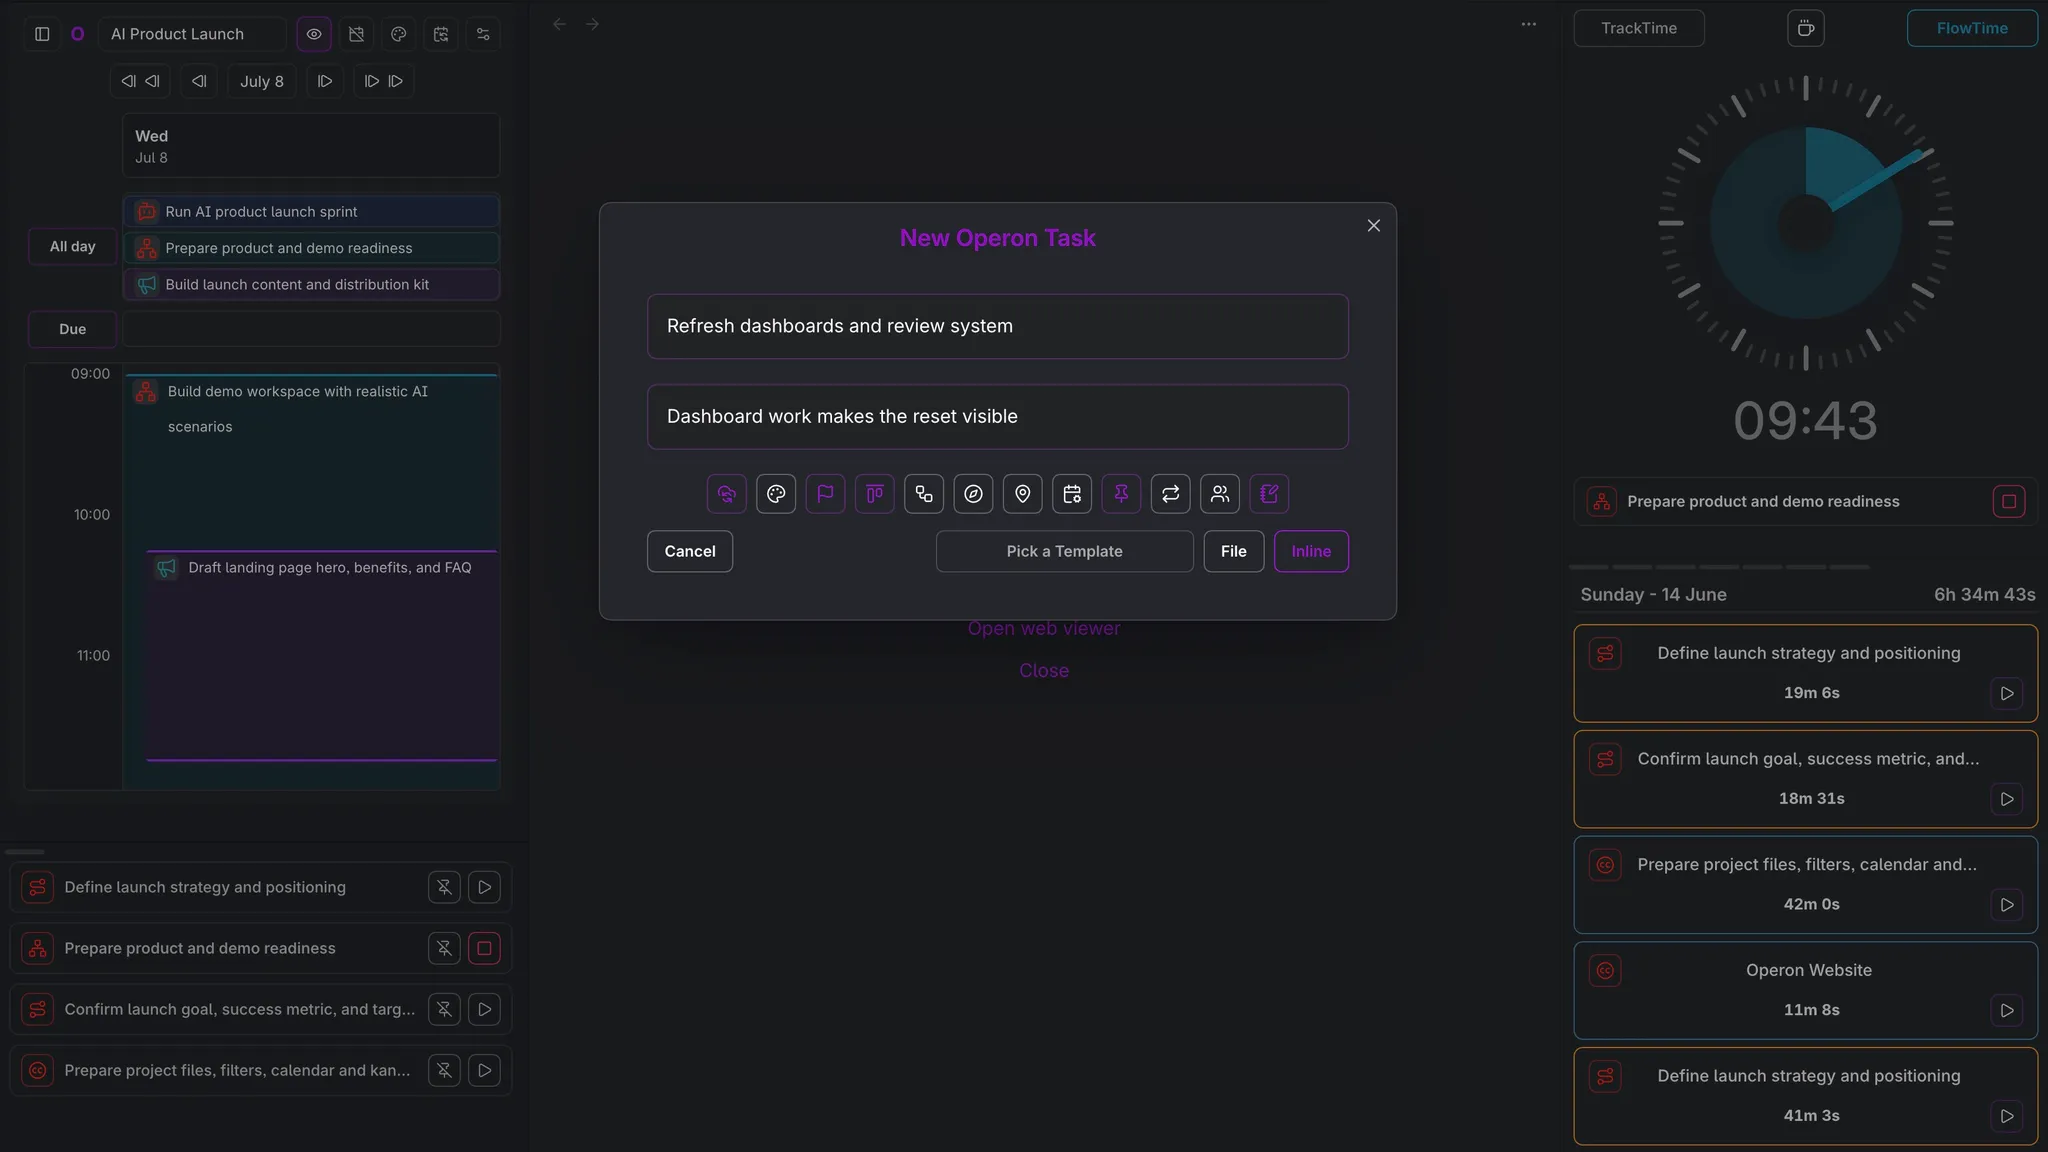Stop the active timer beside the clock's task

(x=2009, y=501)
